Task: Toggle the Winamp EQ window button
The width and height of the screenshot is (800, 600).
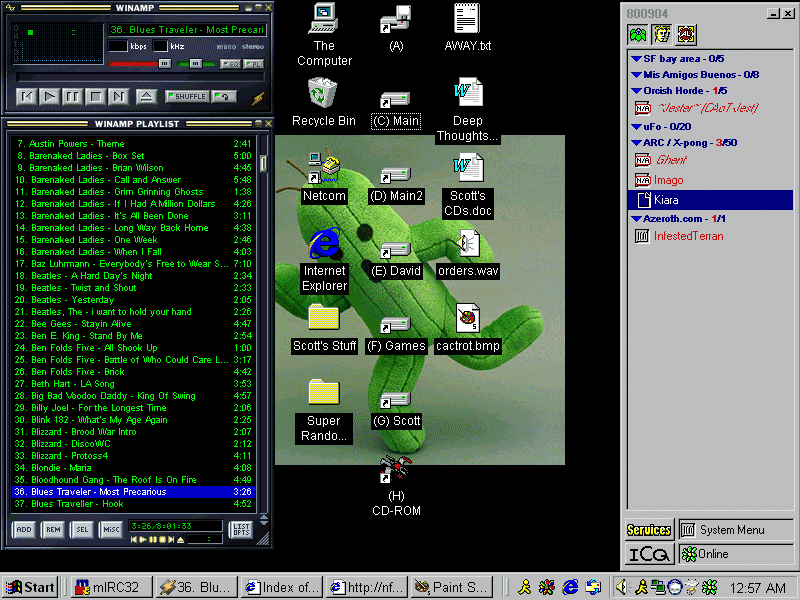Action: point(231,64)
